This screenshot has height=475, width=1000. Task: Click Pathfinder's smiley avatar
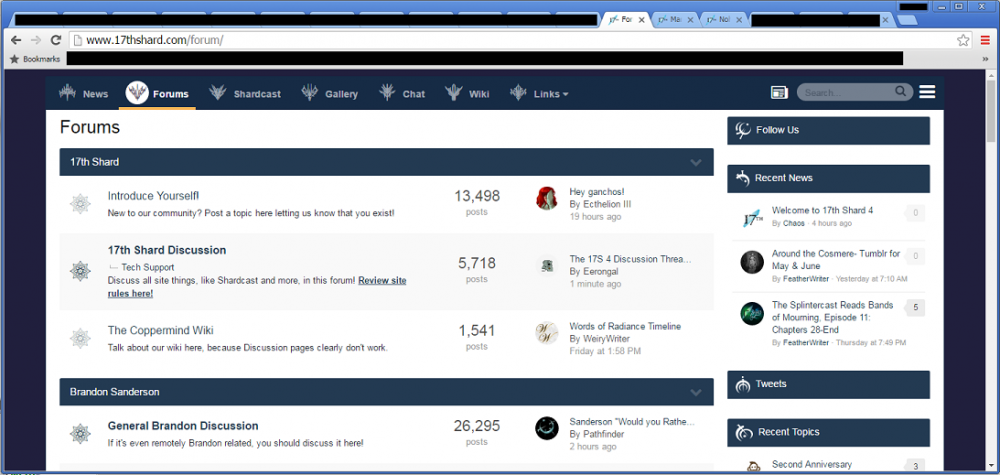[547, 428]
